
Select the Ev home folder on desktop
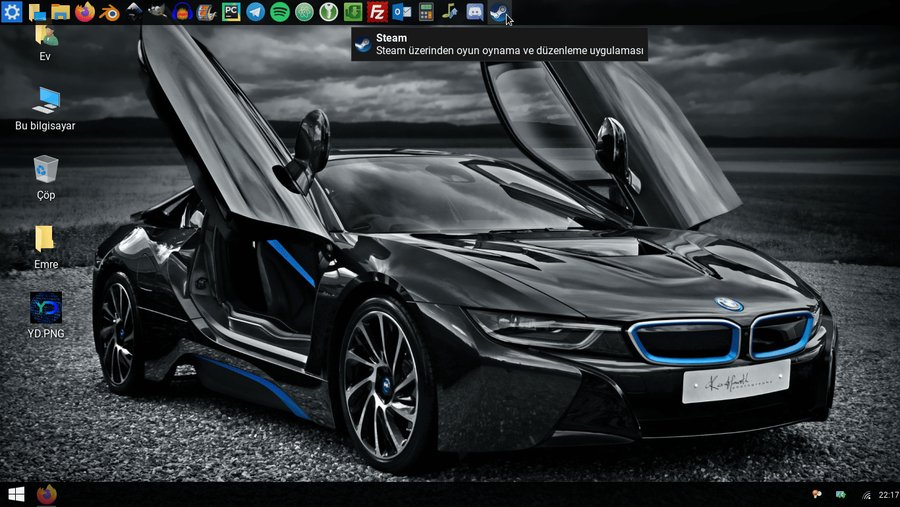click(x=45, y=37)
